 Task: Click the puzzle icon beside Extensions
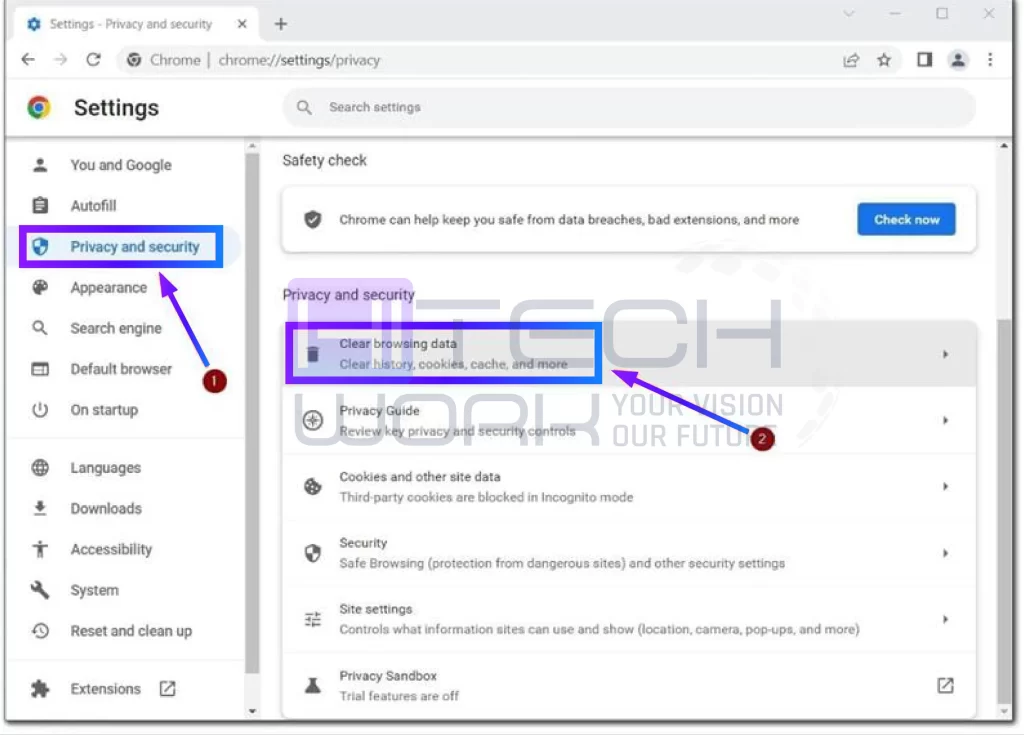(x=40, y=689)
